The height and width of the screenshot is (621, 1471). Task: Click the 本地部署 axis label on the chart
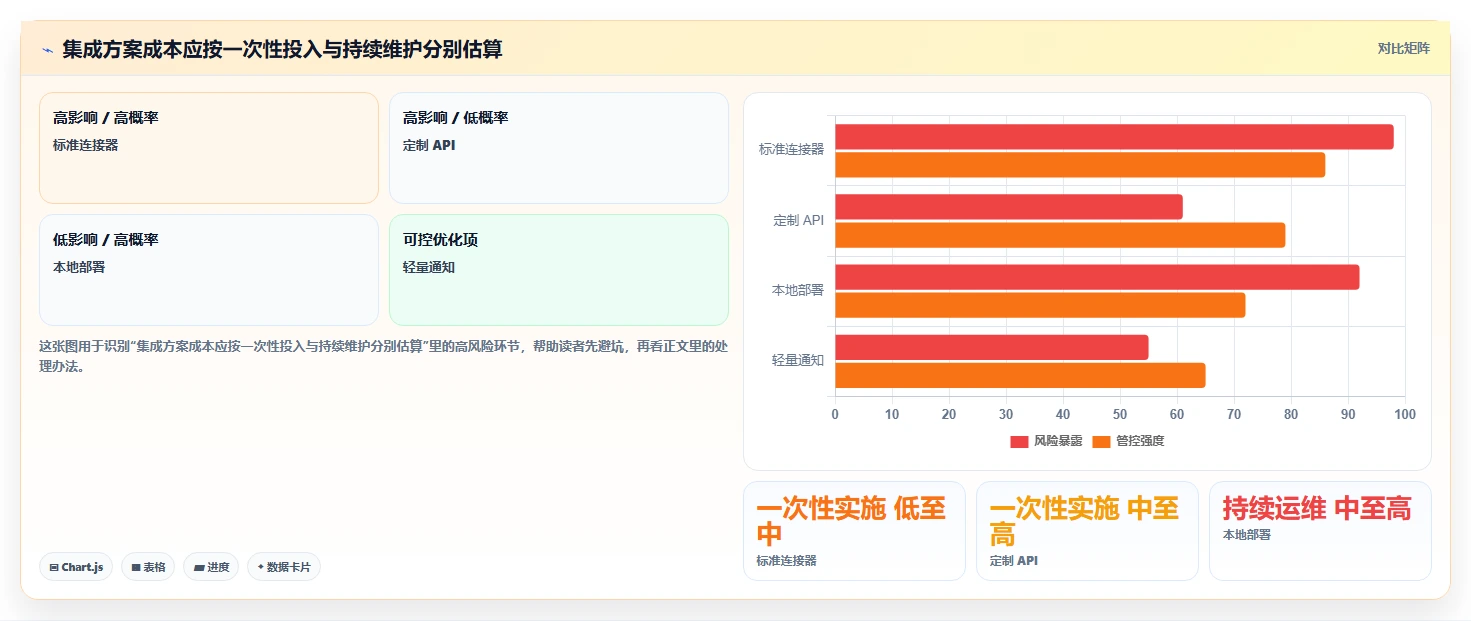(x=798, y=290)
